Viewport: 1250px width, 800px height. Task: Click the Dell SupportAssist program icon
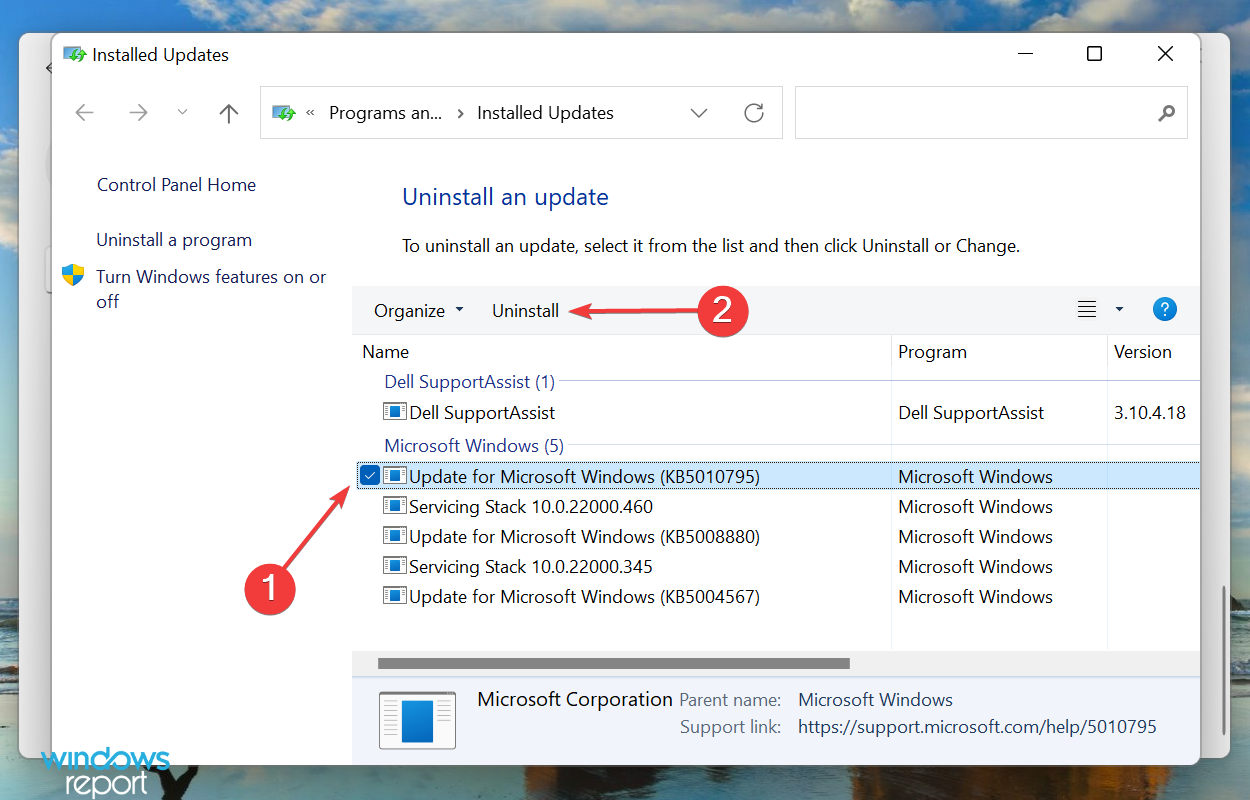click(393, 412)
